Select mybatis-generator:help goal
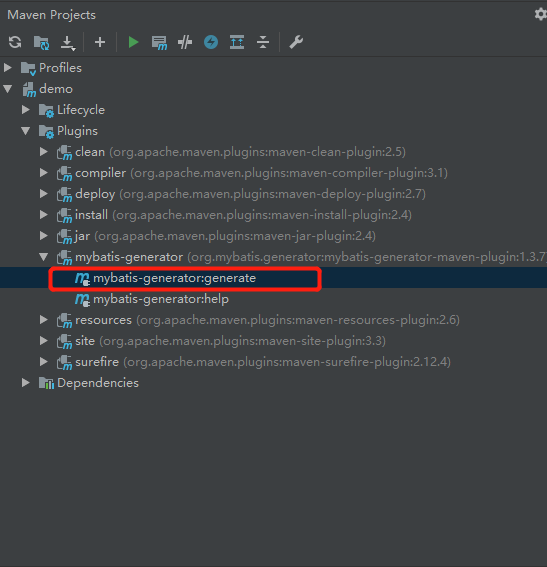Viewport: 547px width, 567px height. pyautogui.click(x=161, y=299)
